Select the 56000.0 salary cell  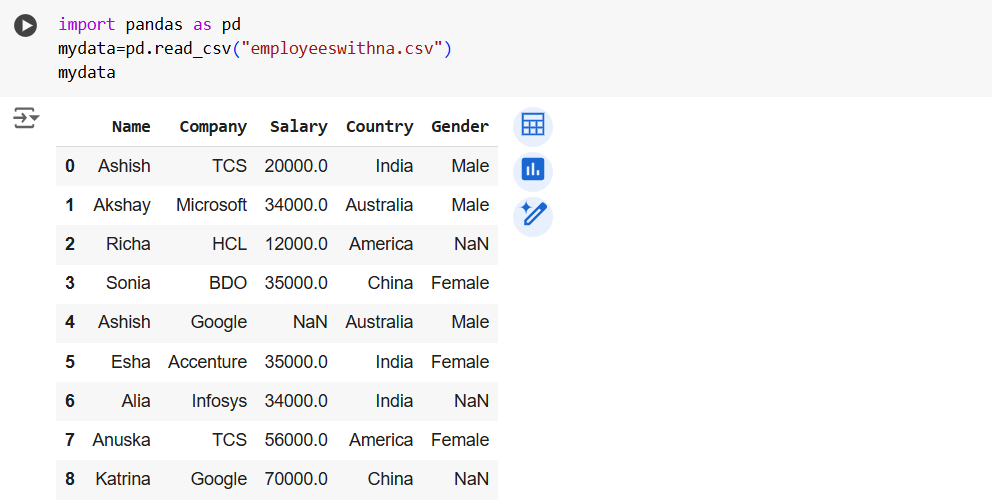point(296,440)
